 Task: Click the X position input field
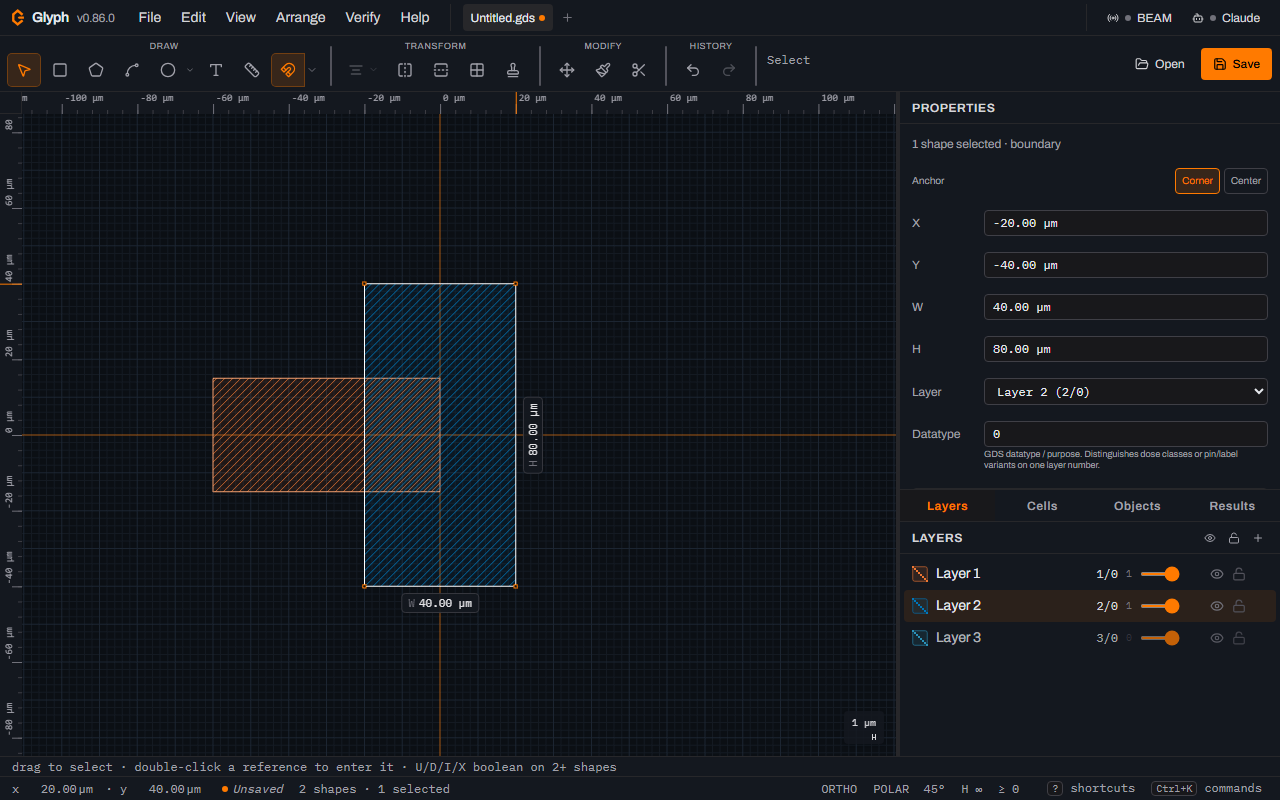(x=1126, y=223)
